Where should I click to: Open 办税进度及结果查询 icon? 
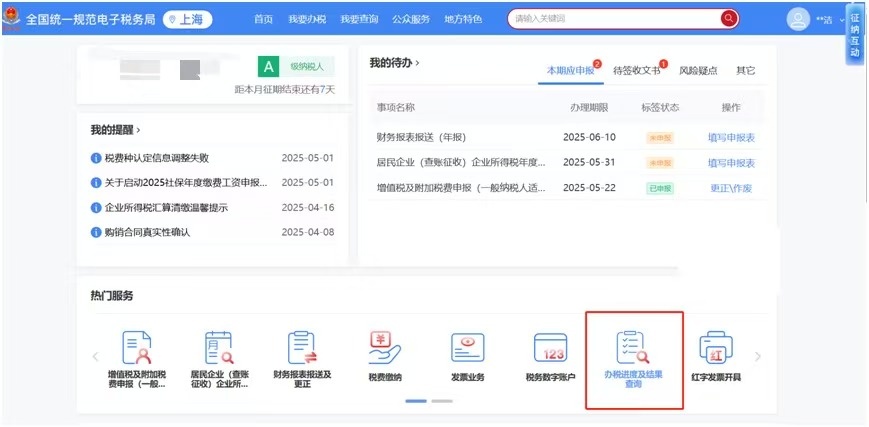[634, 350]
